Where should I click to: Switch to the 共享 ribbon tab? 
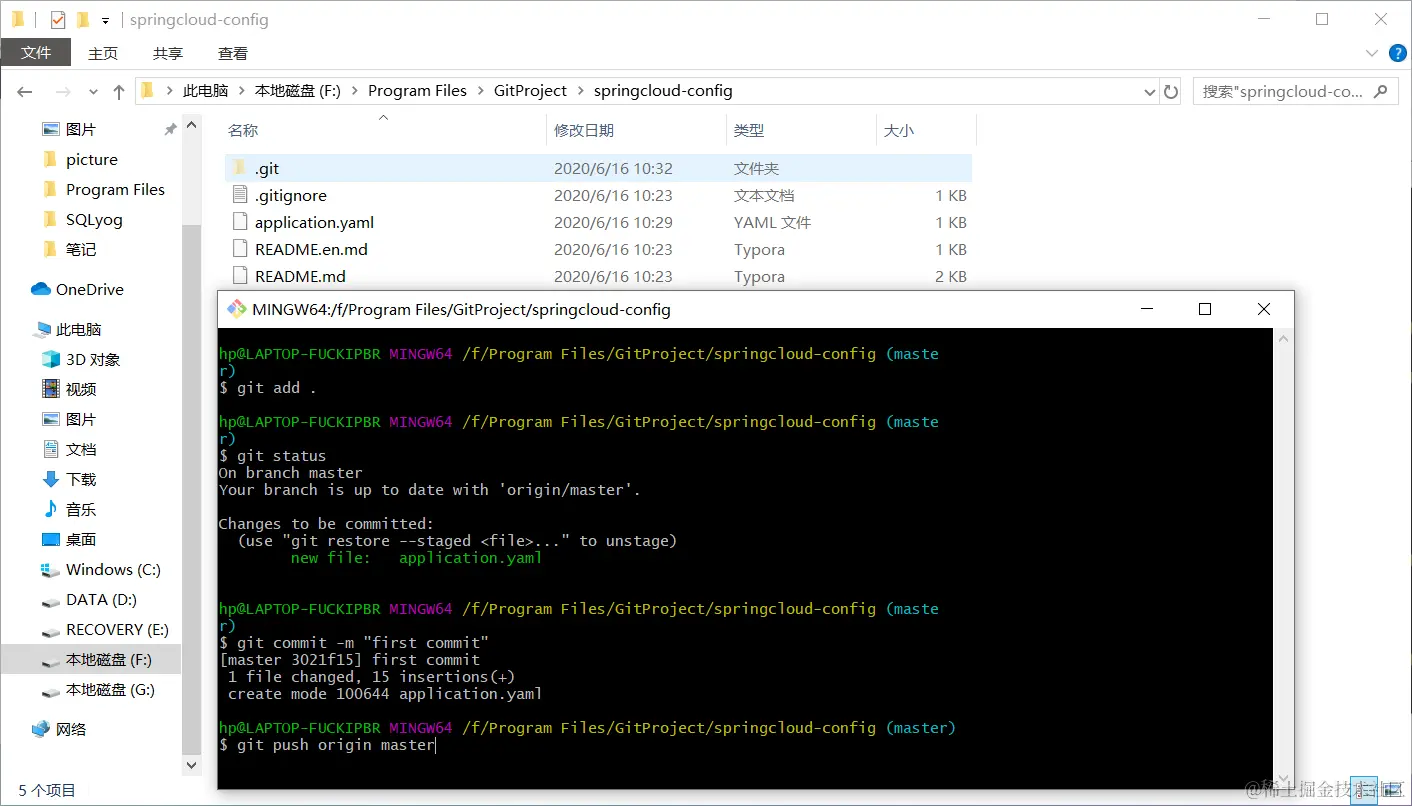[x=168, y=53]
